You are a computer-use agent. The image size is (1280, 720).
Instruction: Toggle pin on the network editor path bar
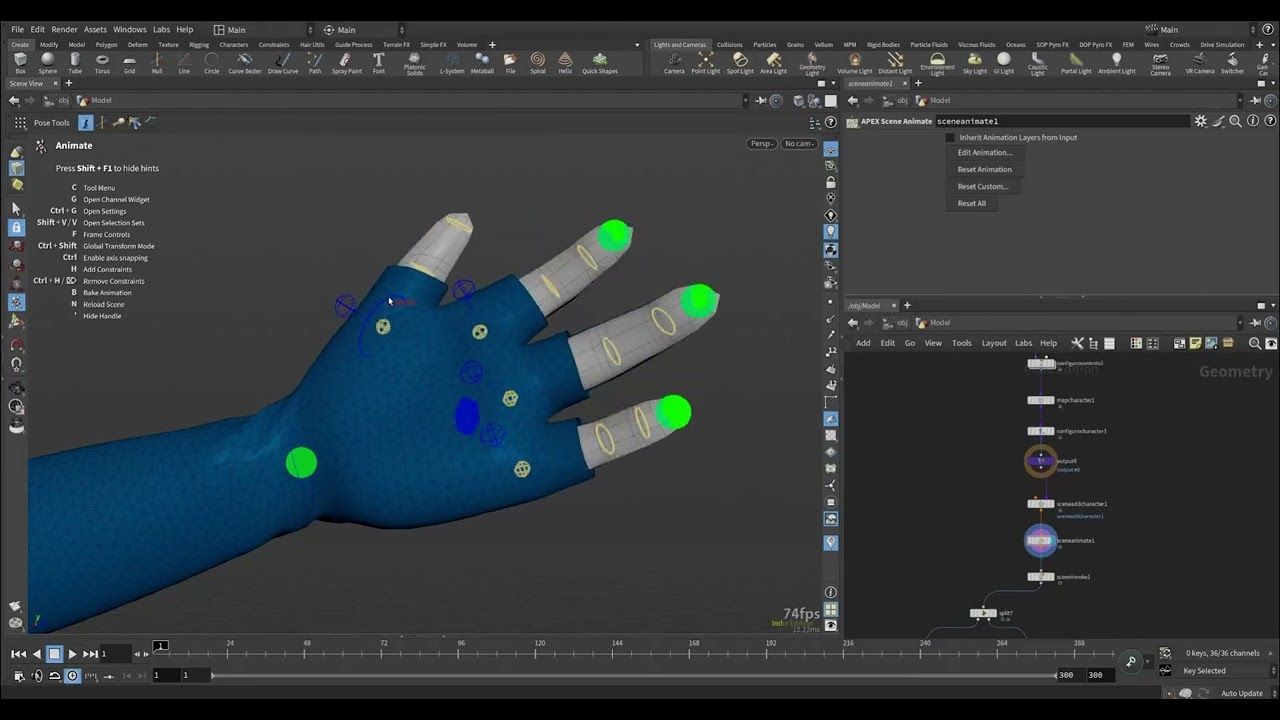(1257, 322)
